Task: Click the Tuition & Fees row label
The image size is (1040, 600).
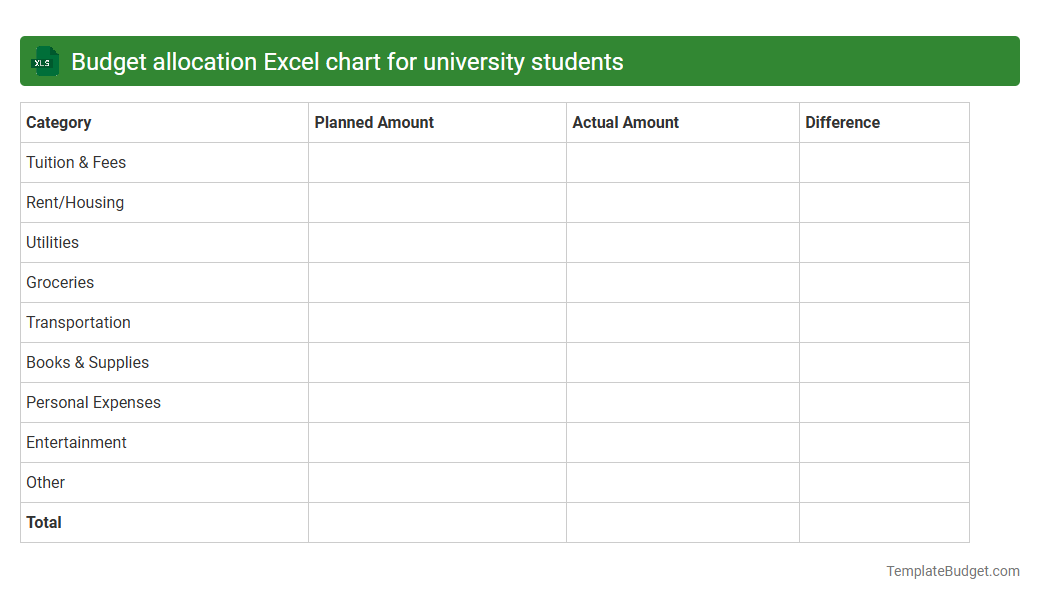Action: pyautogui.click(x=76, y=162)
